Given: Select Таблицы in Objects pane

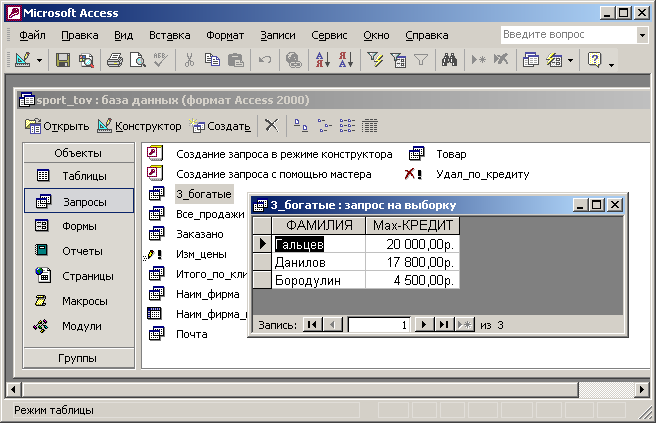Looking at the screenshot, I should (79, 176).
